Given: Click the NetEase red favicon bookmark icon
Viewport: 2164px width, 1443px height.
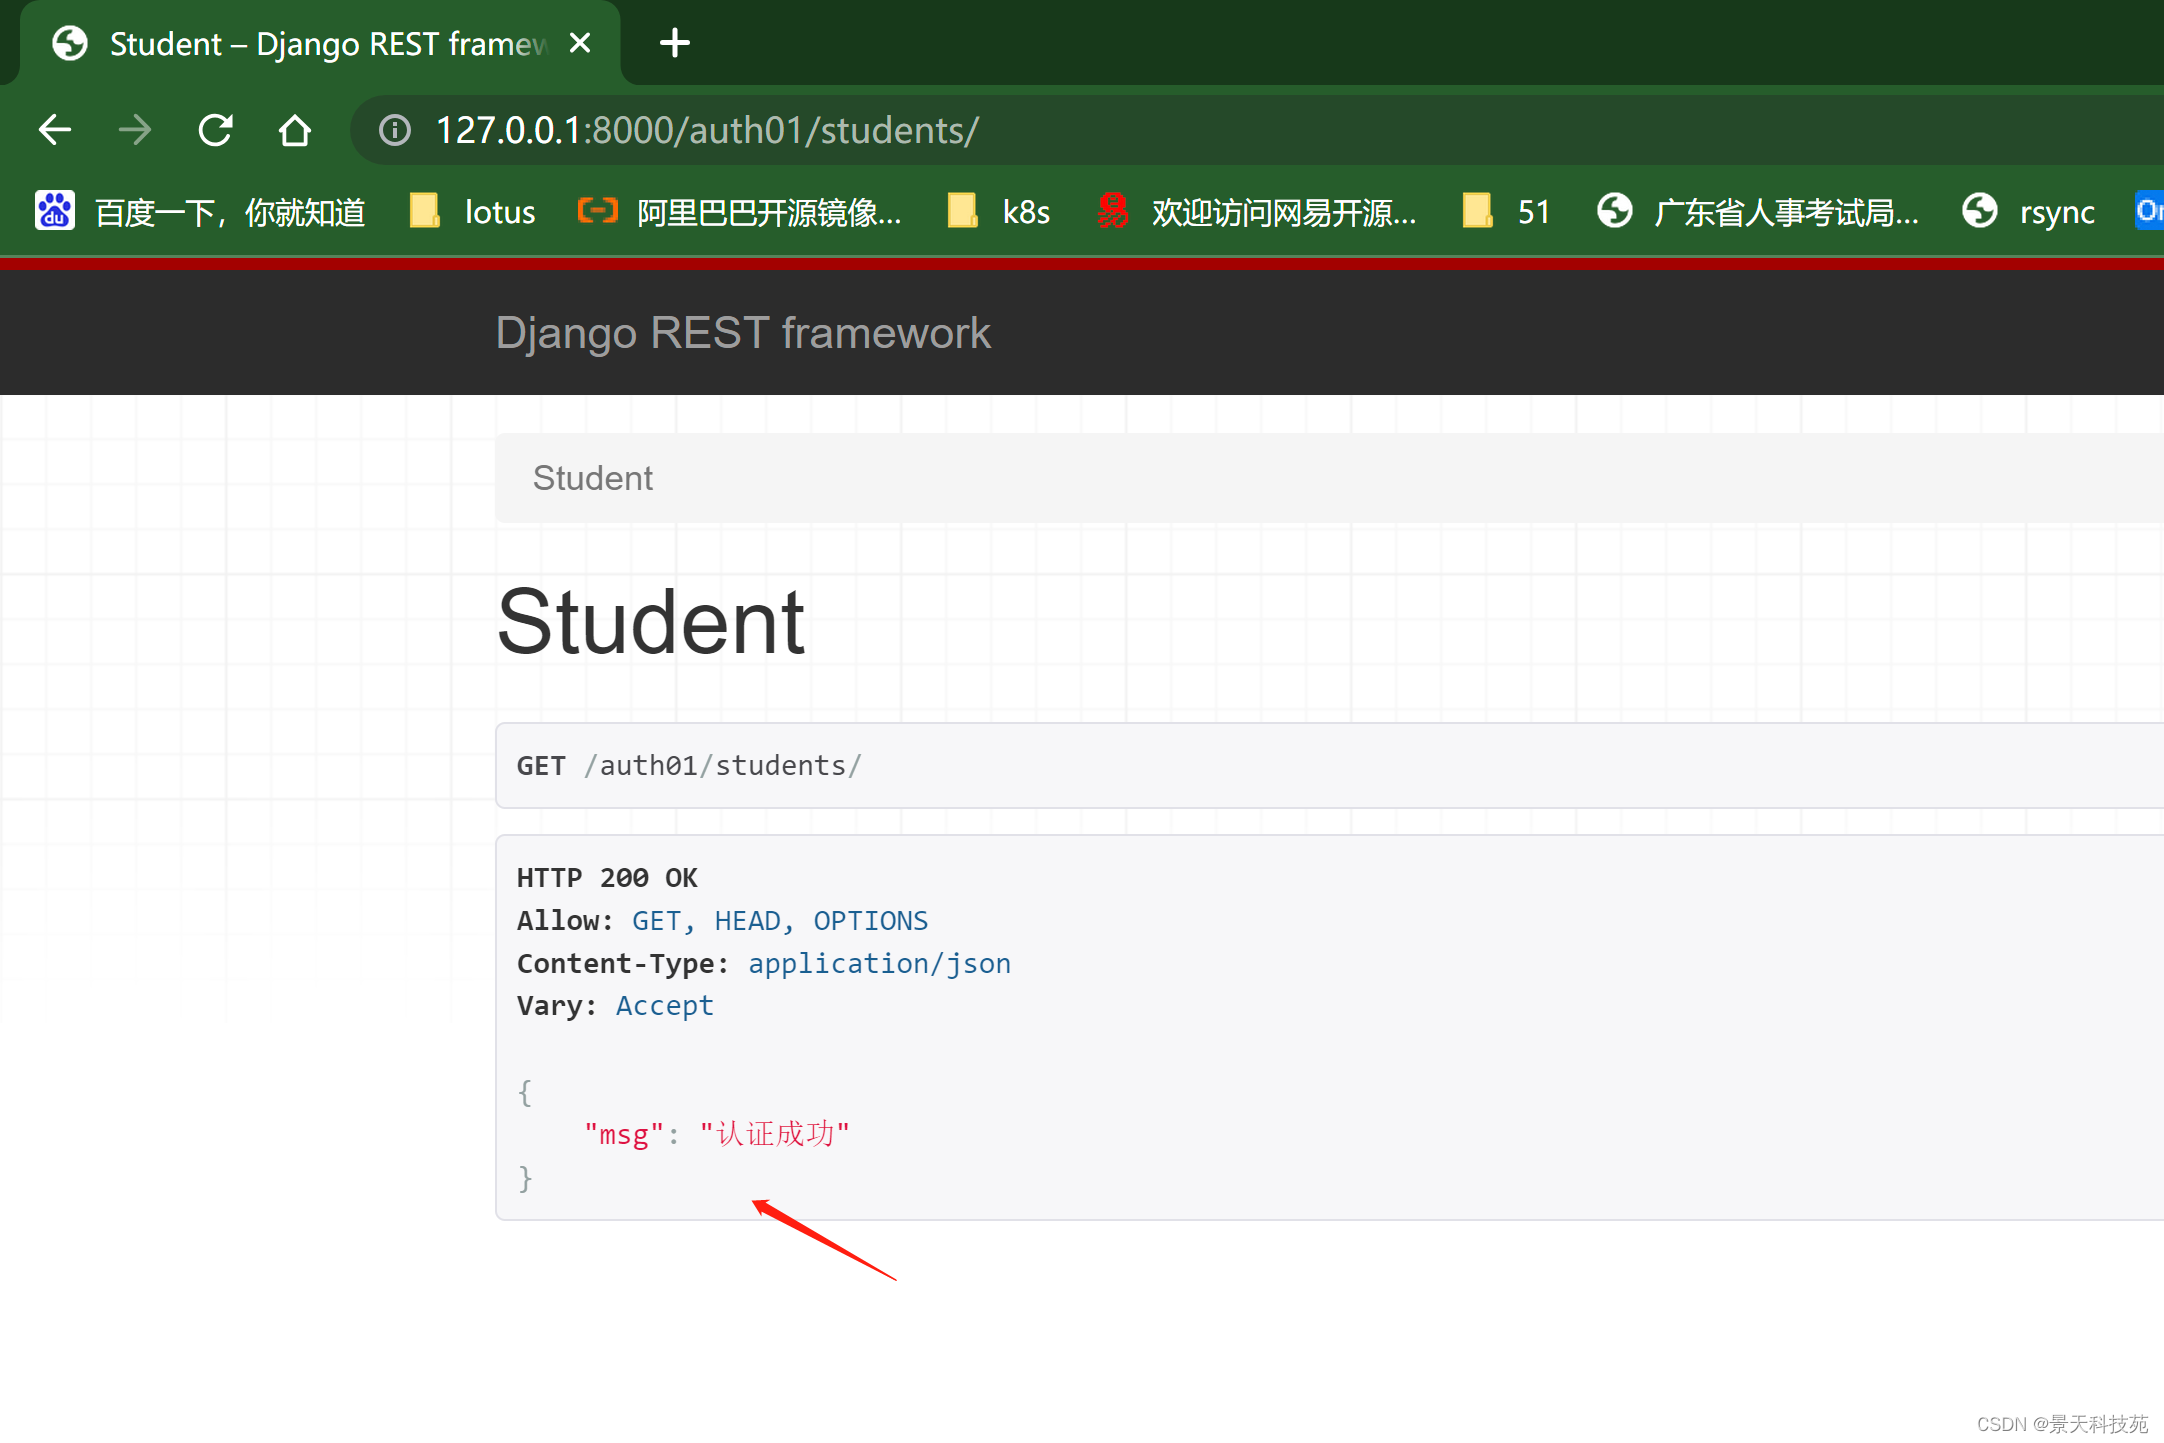Looking at the screenshot, I should [x=1112, y=211].
